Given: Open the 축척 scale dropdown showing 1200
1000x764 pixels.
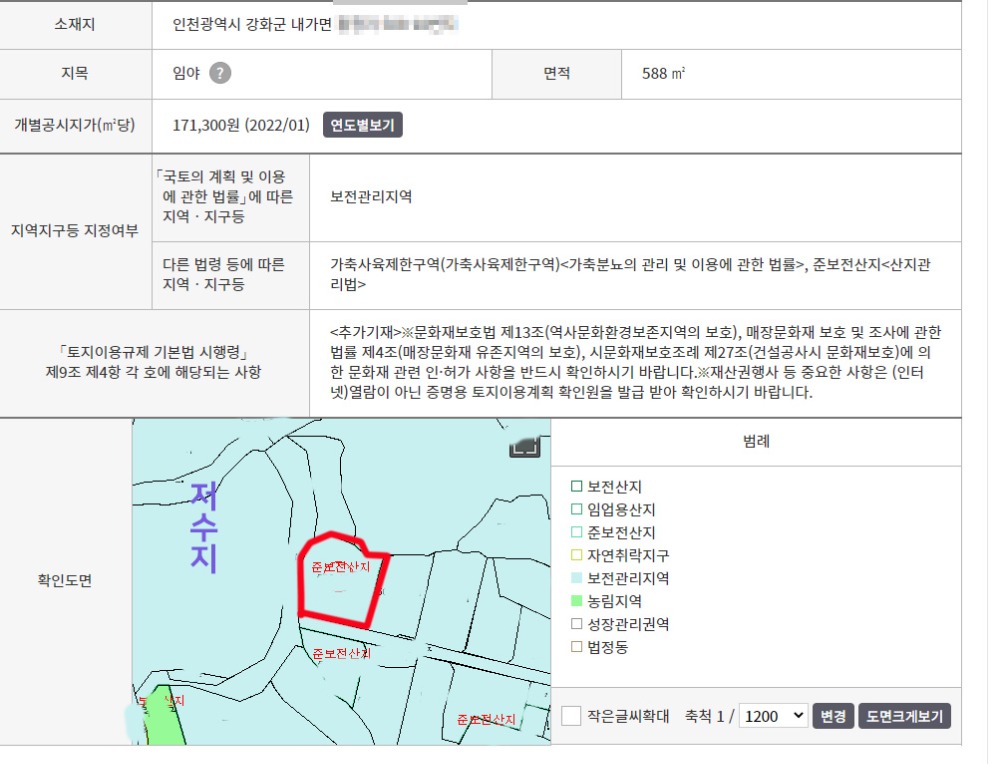Looking at the screenshot, I should (x=773, y=716).
